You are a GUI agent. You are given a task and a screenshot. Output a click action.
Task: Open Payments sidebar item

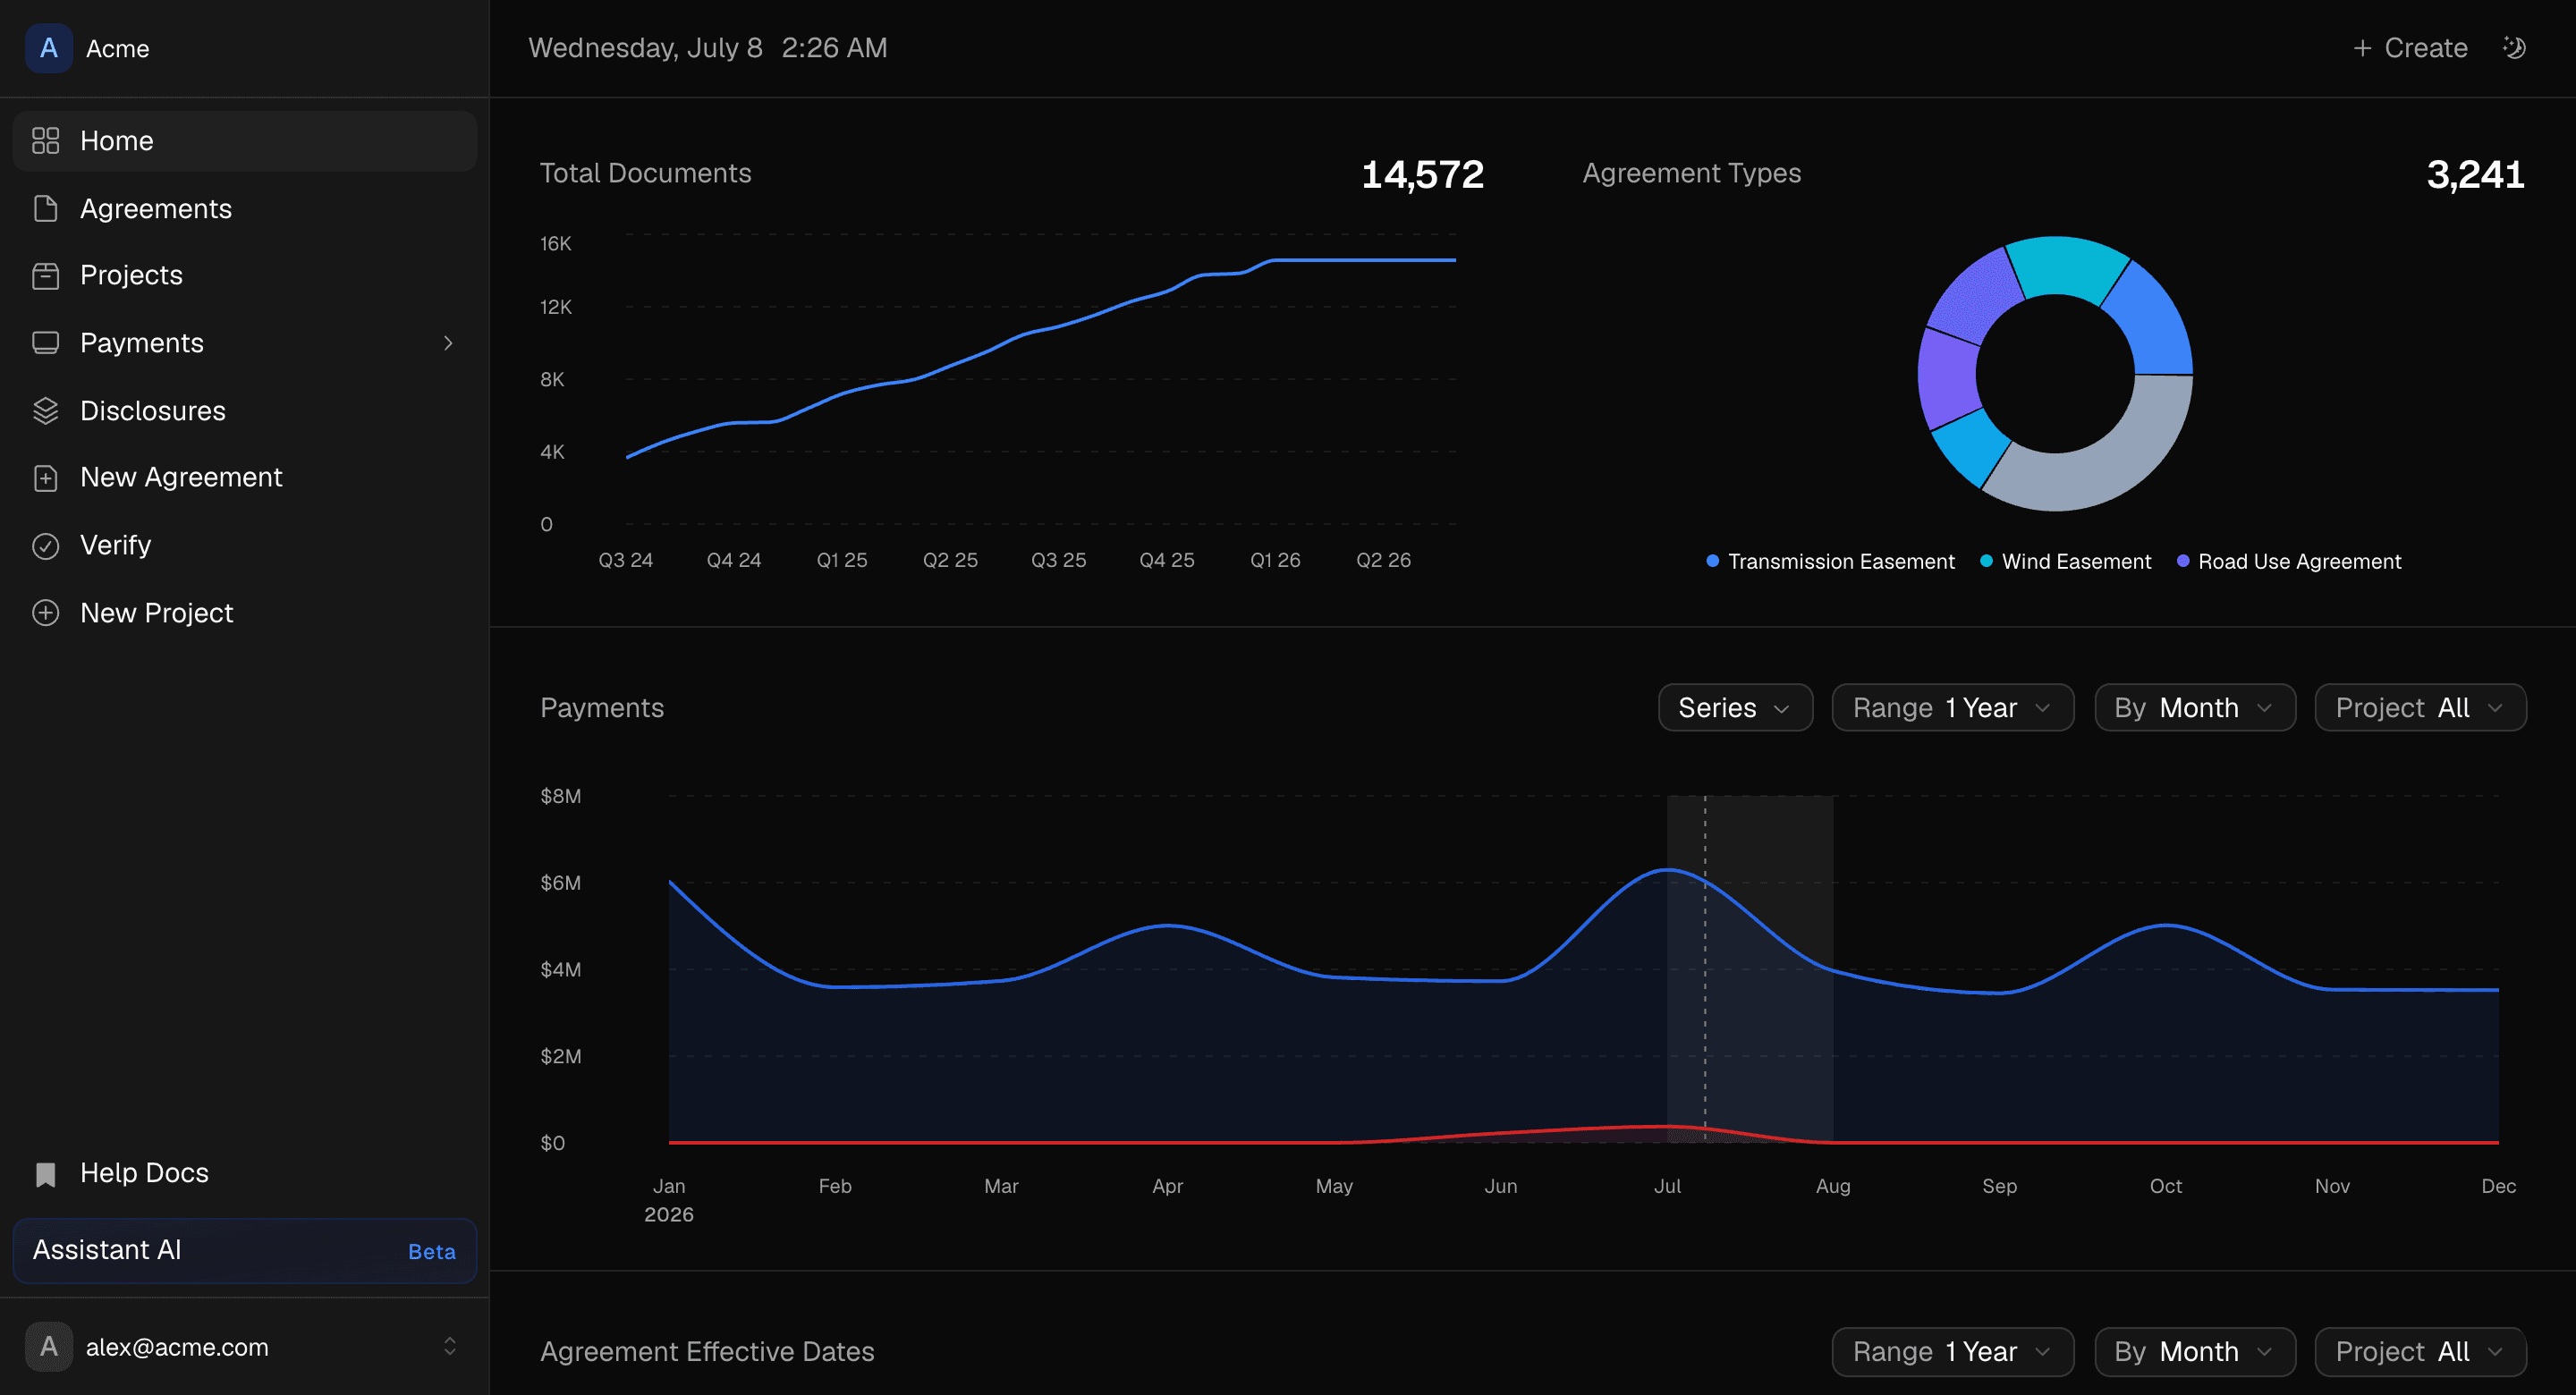(x=245, y=343)
